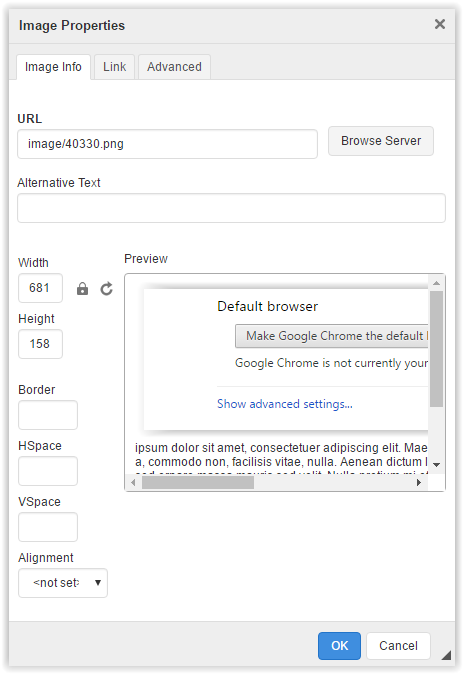The height and width of the screenshot is (674, 463).
Task: Select the Width field showing 681
Action: (x=40, y=288)
